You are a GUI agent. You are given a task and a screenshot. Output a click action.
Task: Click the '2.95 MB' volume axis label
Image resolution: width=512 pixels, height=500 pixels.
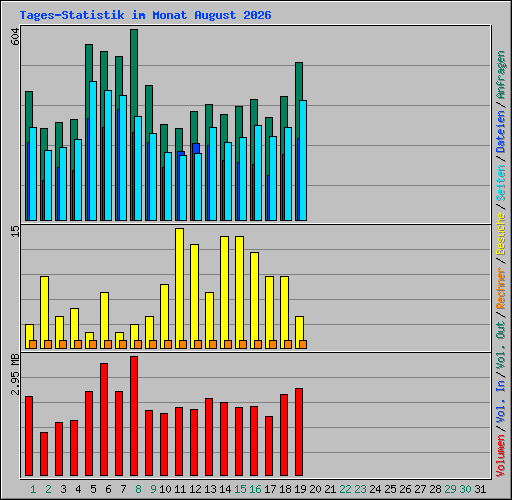(x=15, y=375)
